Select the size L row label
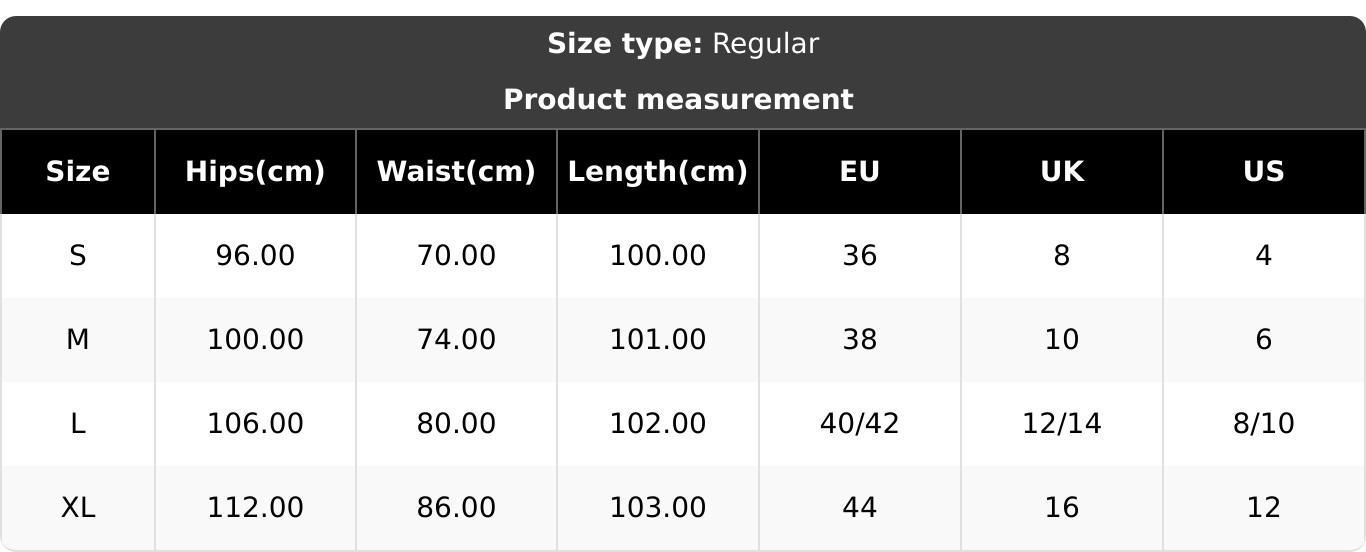This screenshot has height=552, width=1366. [x=78, y=424]
